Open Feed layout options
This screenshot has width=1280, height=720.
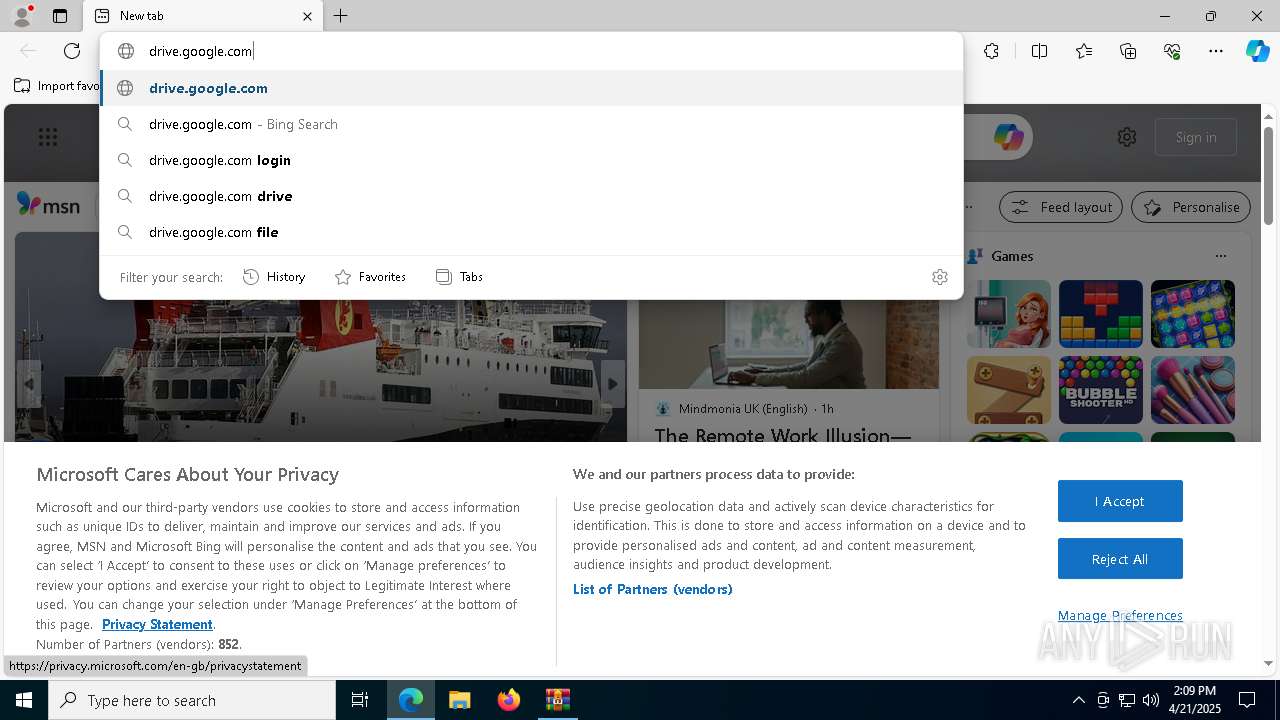point(1061,207)
